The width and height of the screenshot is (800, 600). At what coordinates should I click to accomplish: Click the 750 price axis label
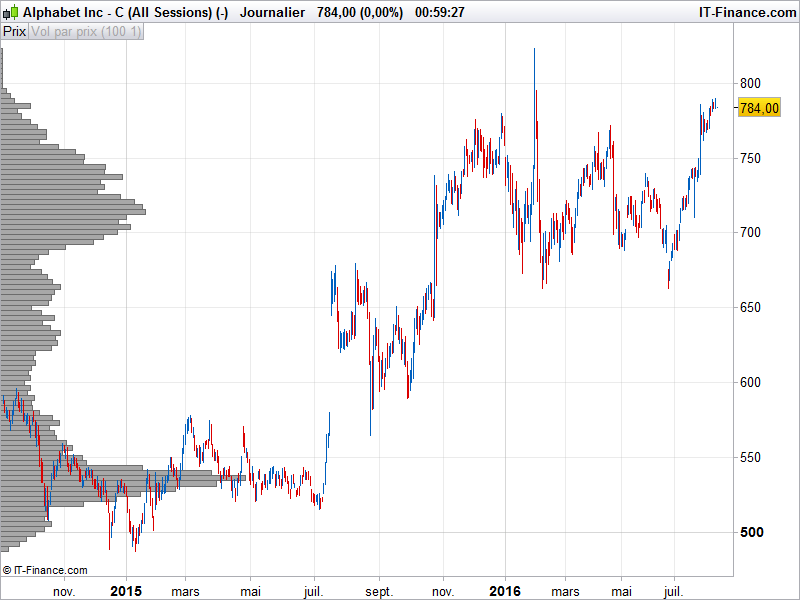pyautogui.click(x=750, y=159)
